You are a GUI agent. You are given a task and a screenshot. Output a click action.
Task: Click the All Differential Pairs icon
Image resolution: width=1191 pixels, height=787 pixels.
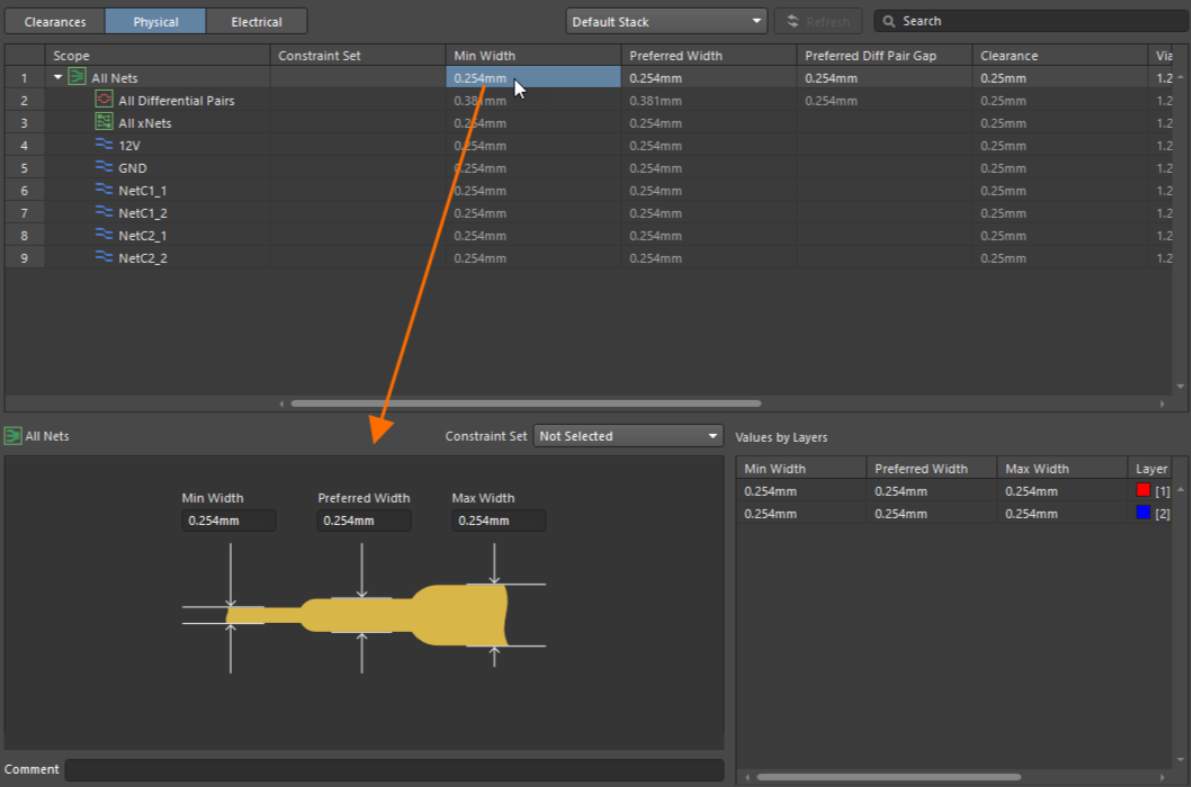click(104, 100)
